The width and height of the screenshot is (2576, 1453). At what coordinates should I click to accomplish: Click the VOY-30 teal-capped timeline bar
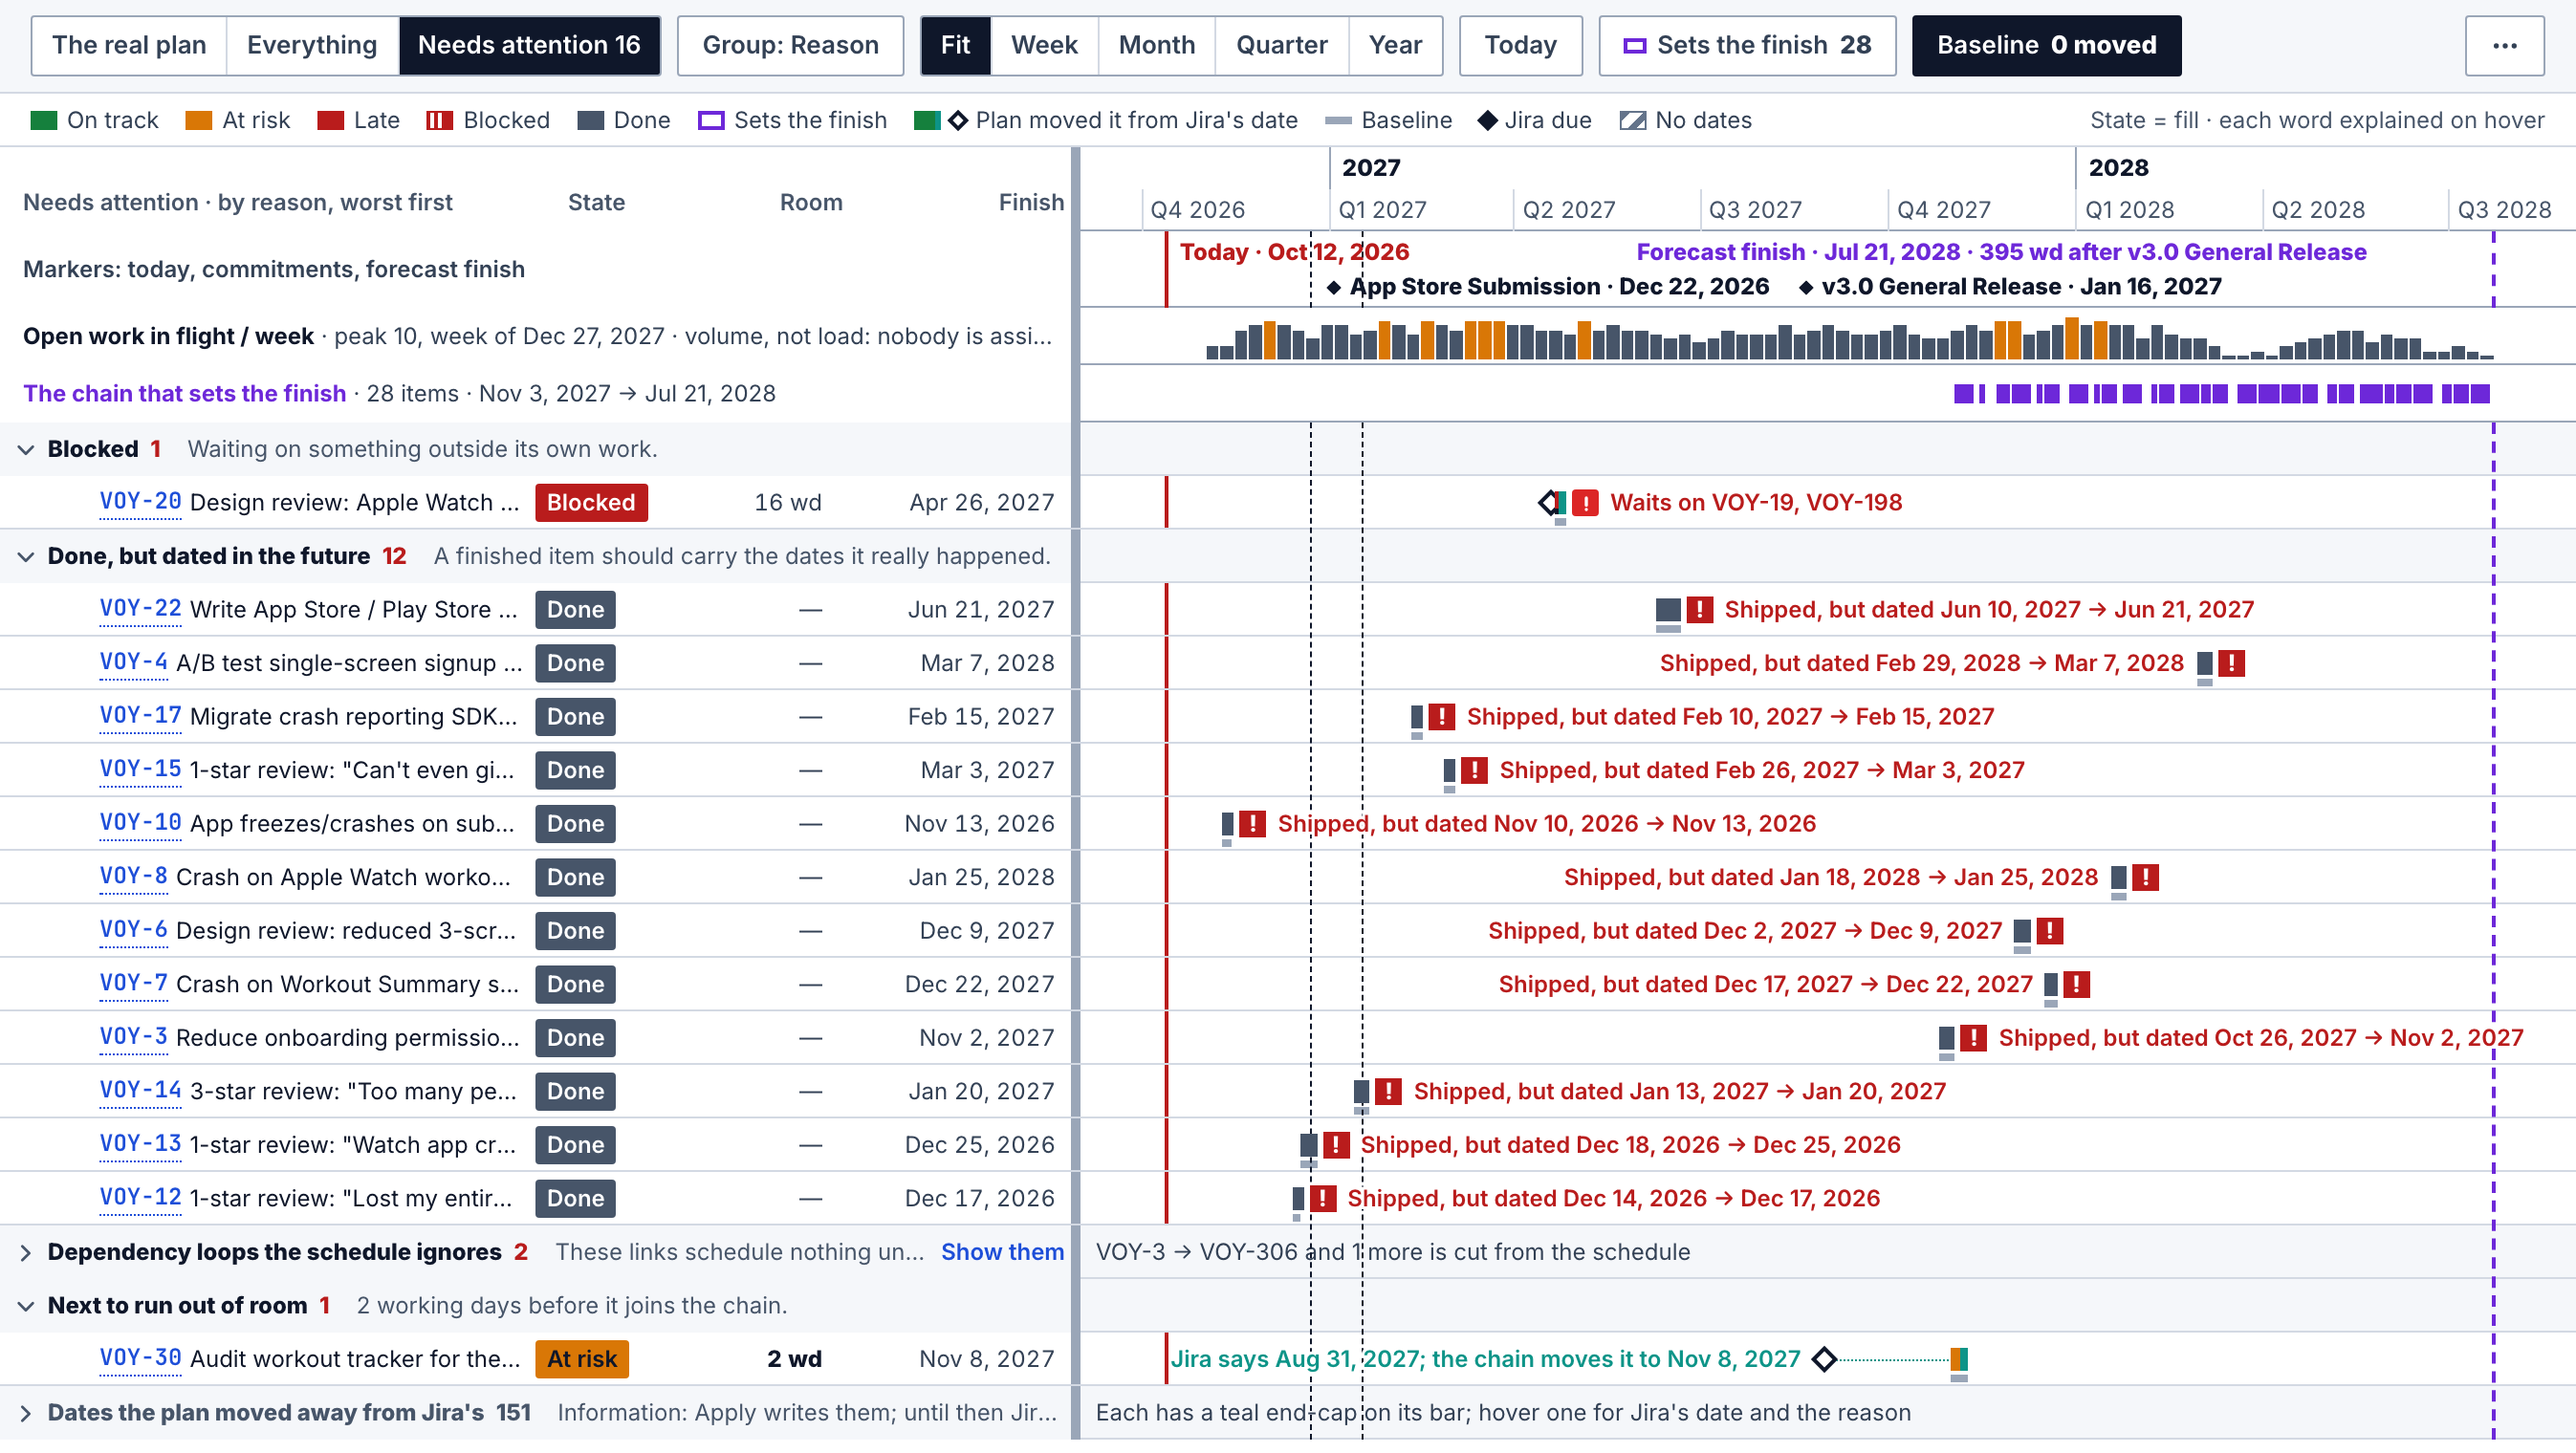pyautogui.click(x=1959, y=1358)
